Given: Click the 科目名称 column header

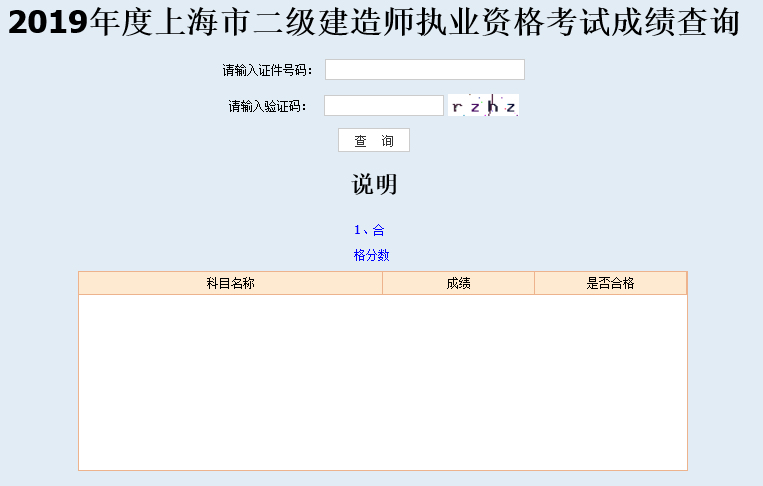Looking at the screenshot, I should (x=230, y=284).
